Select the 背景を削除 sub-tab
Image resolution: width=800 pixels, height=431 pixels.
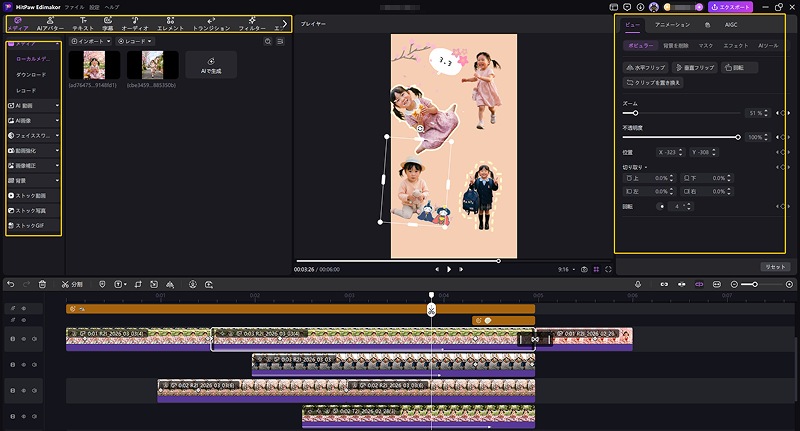pyautogui.click(x=676, y=46)
